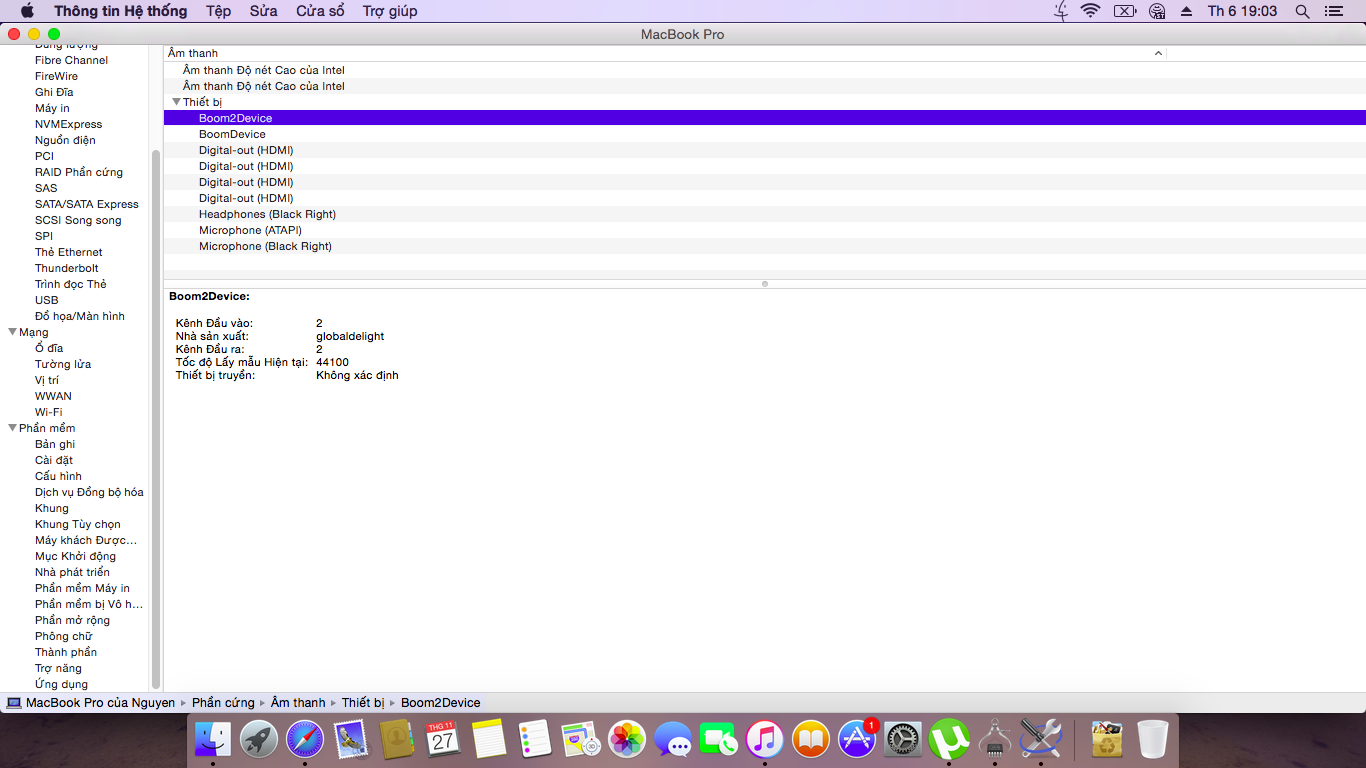Screen dimensions: 1366x768
Task: Click System Information chip icon in dock
Action: pyautogui.click(x=995, y=739)
